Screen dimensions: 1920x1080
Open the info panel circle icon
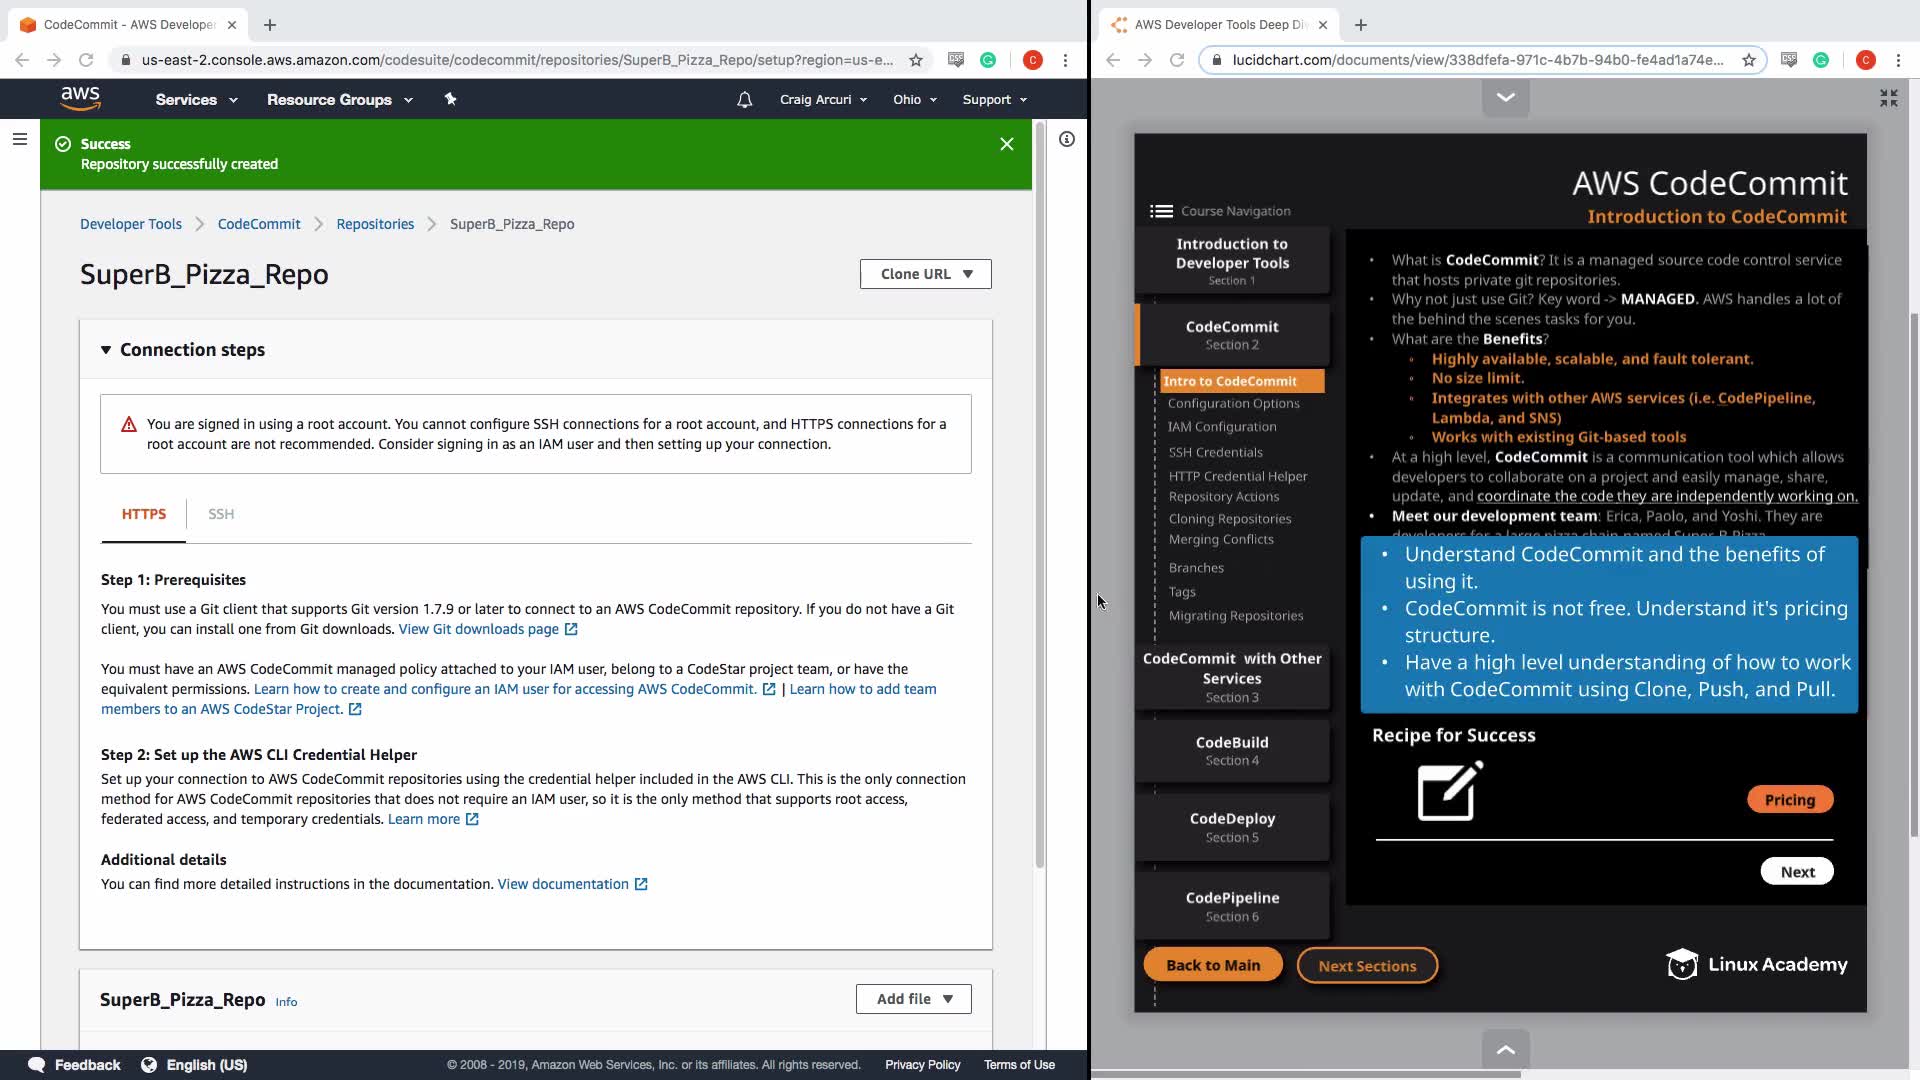(1067, 139)
